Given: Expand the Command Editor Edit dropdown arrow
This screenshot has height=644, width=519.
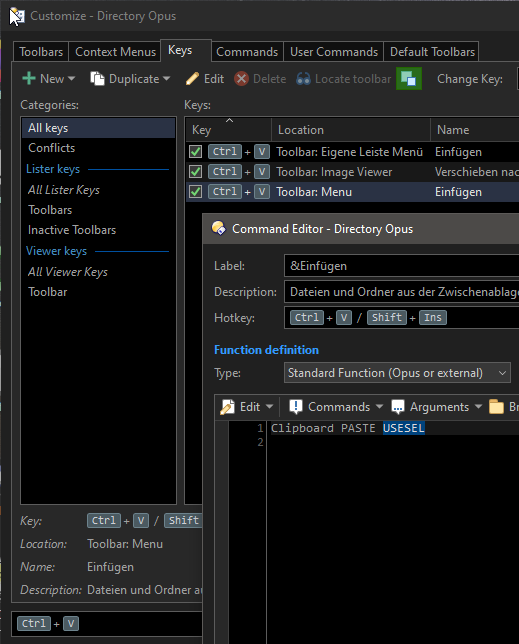Looking at the screenshot, I should pyautogui.click(x=269, y=407).
